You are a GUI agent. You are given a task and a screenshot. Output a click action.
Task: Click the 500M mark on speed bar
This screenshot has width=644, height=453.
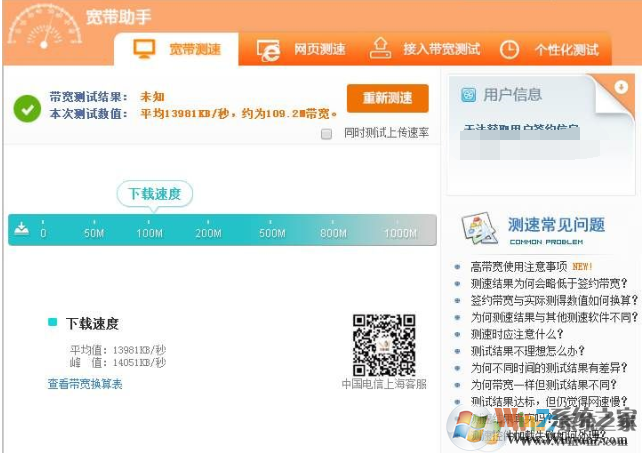(272, 233)
